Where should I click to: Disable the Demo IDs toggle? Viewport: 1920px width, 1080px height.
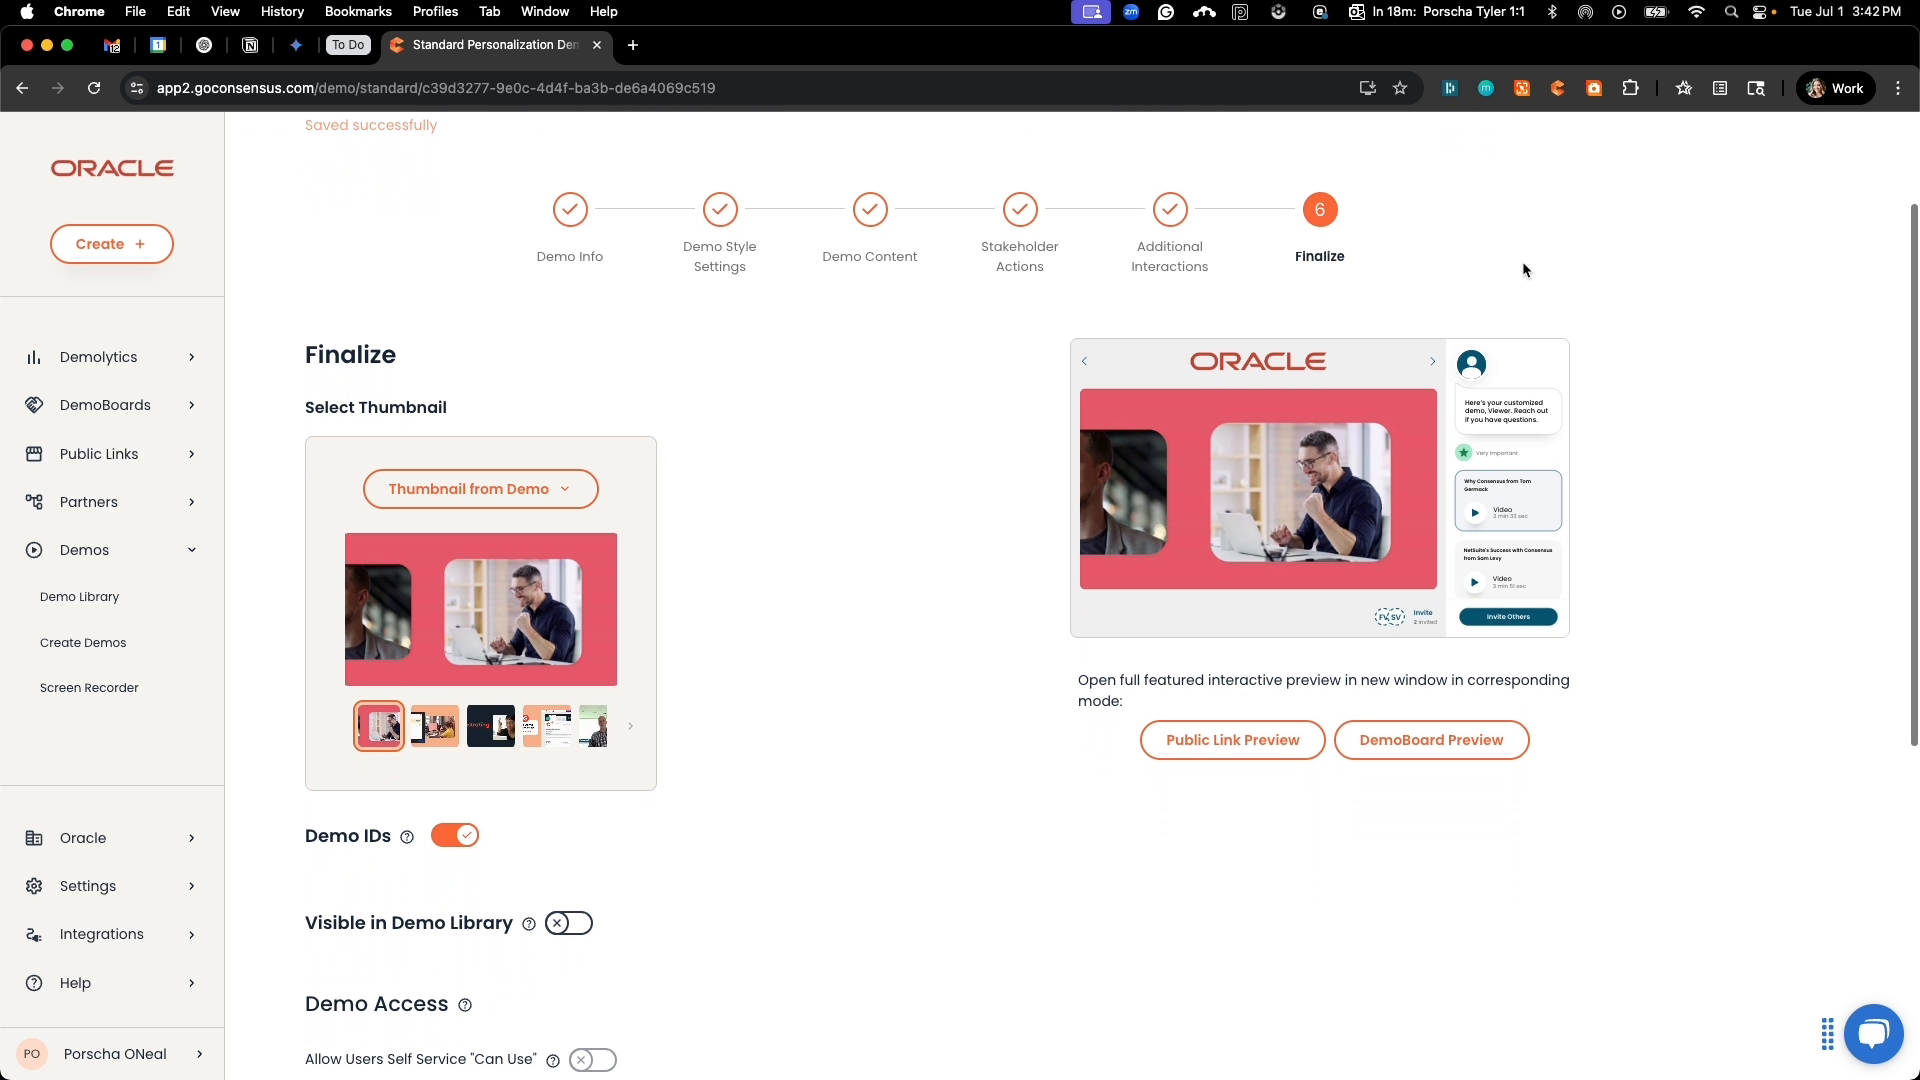coord(455,835)
